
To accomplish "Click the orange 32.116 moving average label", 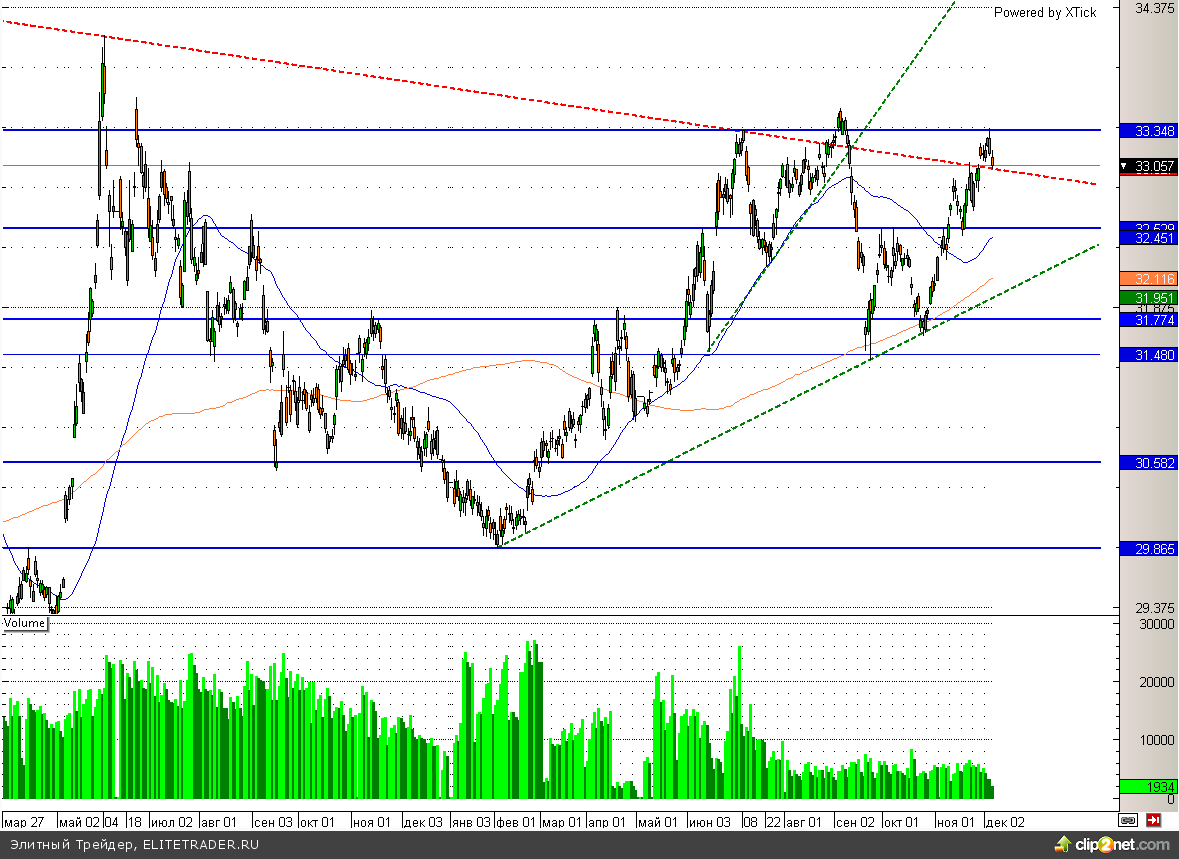I will 1147,278.
